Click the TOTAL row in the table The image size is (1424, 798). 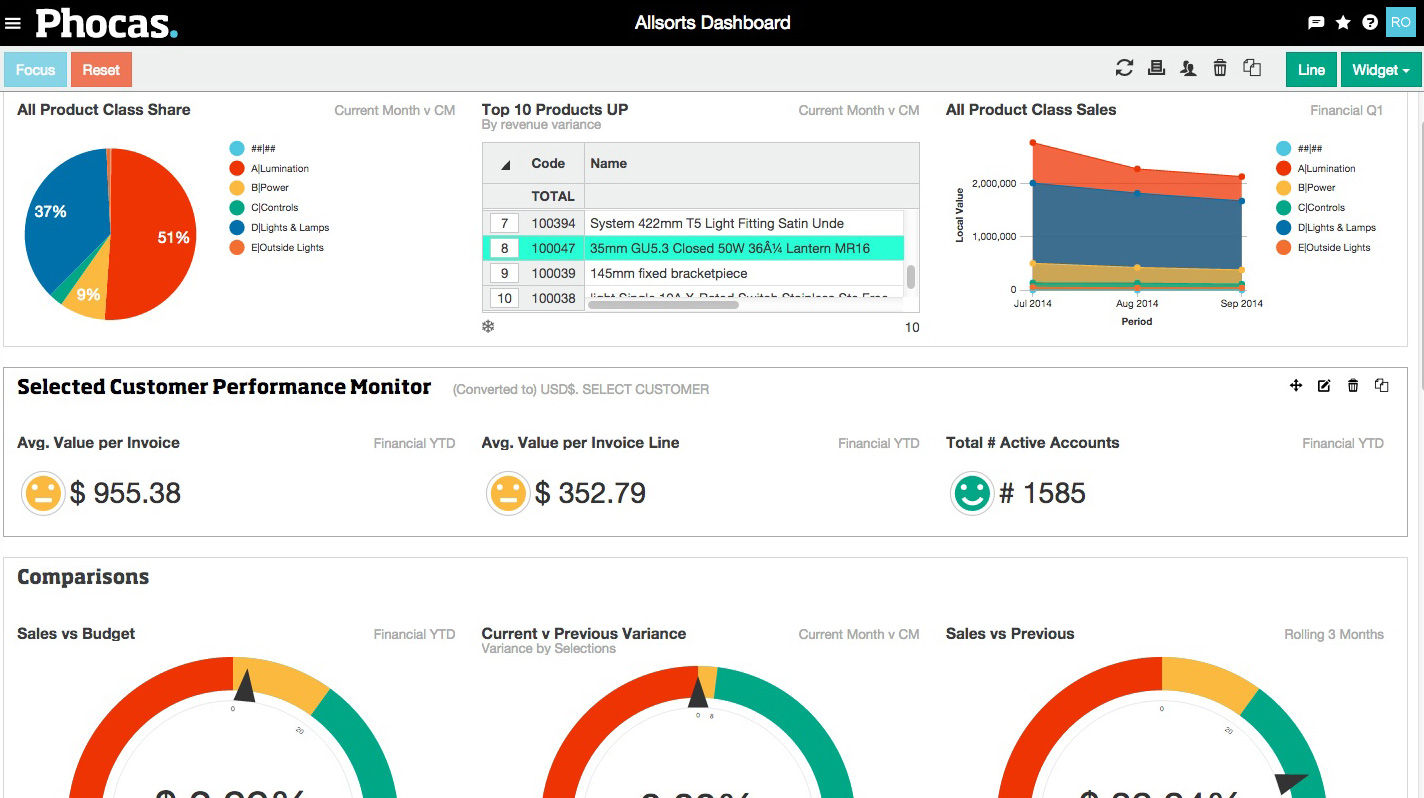pyautogui.click(x=701, y=196)
